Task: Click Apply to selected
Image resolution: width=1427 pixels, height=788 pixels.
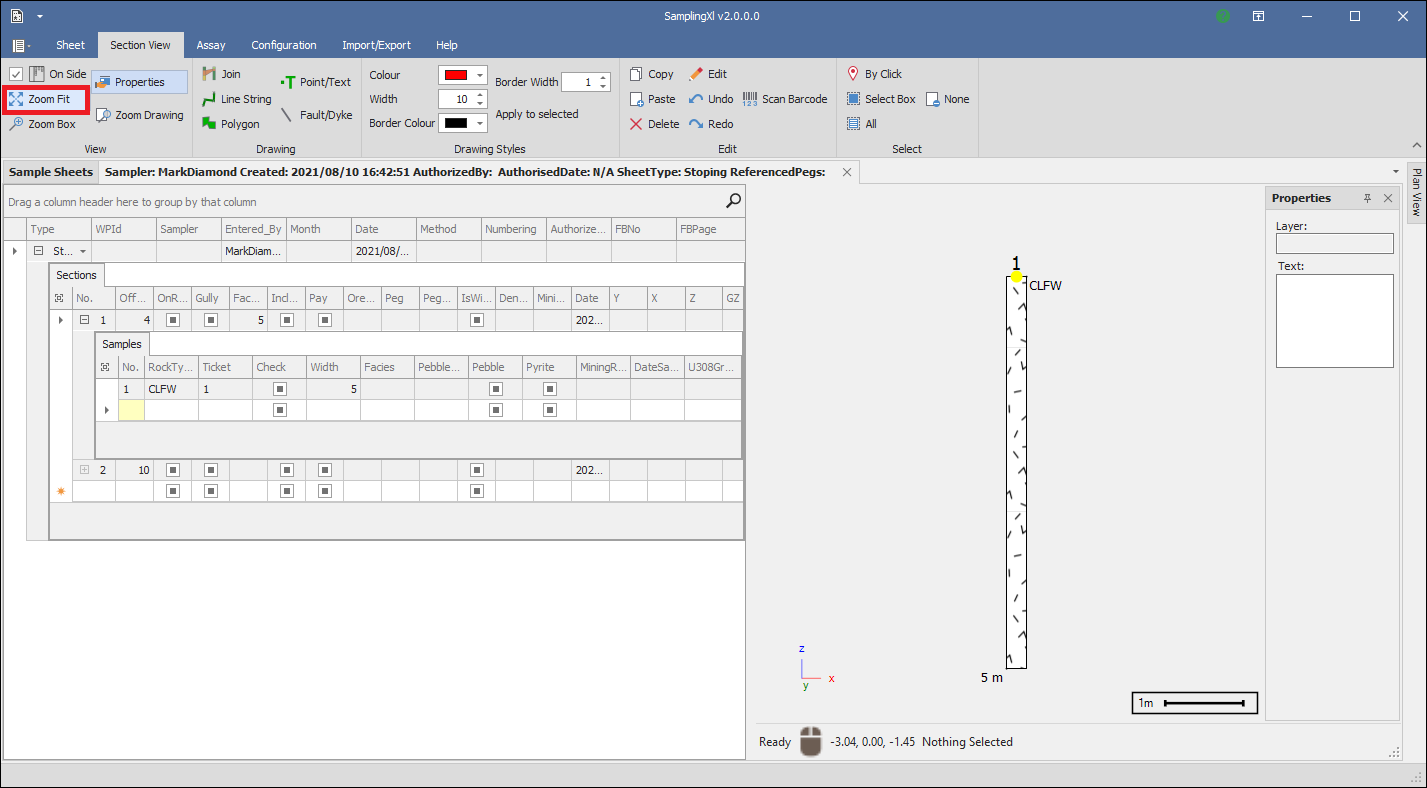Action: click(x=537, y=114)
